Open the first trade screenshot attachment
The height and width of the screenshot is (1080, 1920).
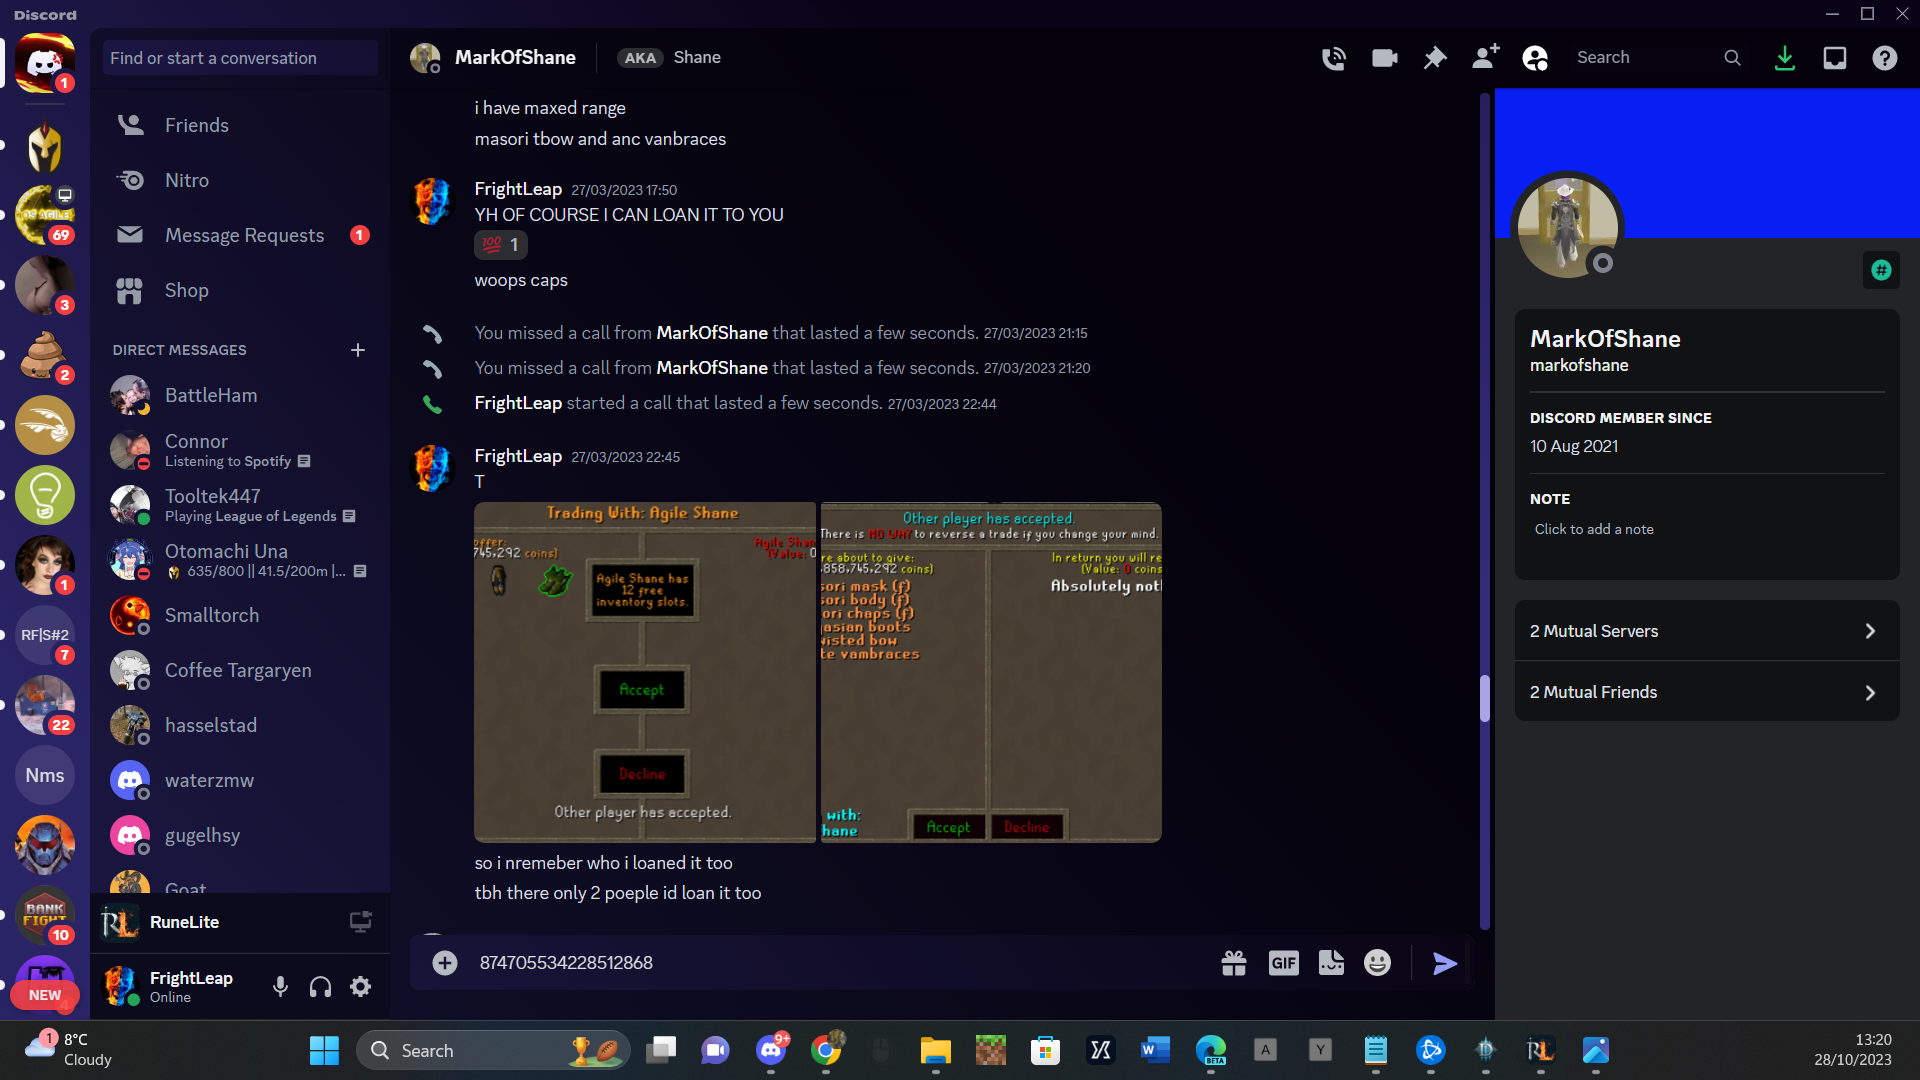(x=645, y=672)
